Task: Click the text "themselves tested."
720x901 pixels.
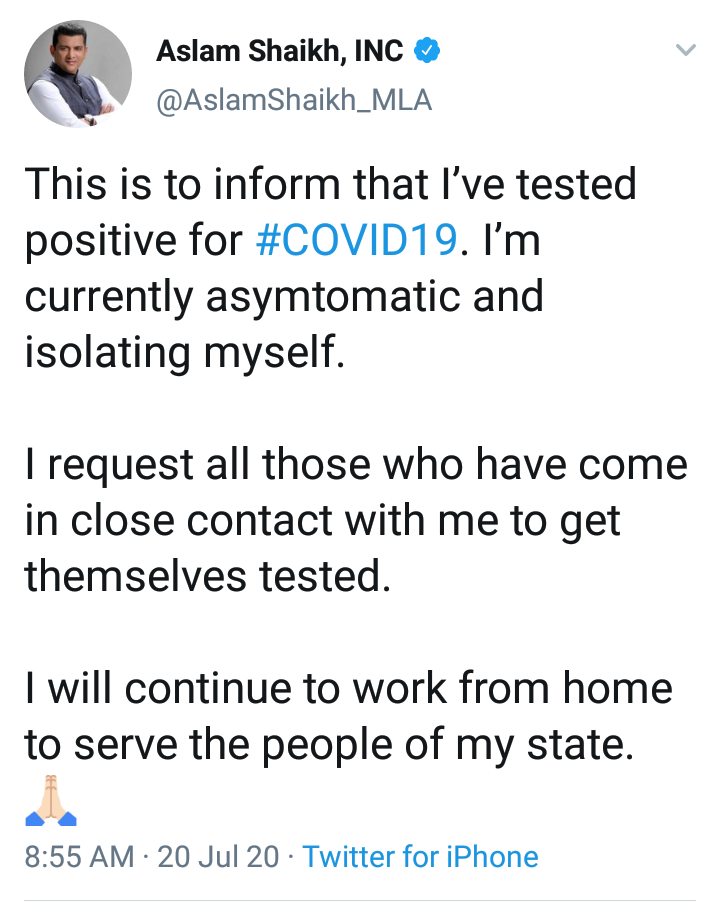Action: (206, 575)
